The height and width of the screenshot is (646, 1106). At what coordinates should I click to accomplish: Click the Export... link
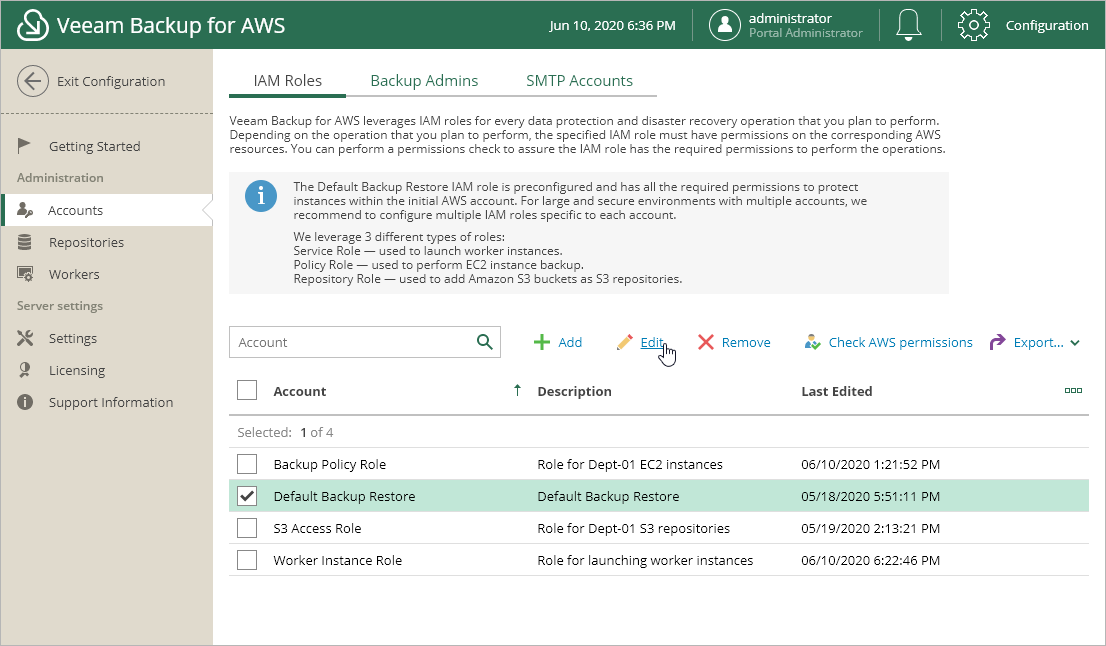coord(1038,342)
